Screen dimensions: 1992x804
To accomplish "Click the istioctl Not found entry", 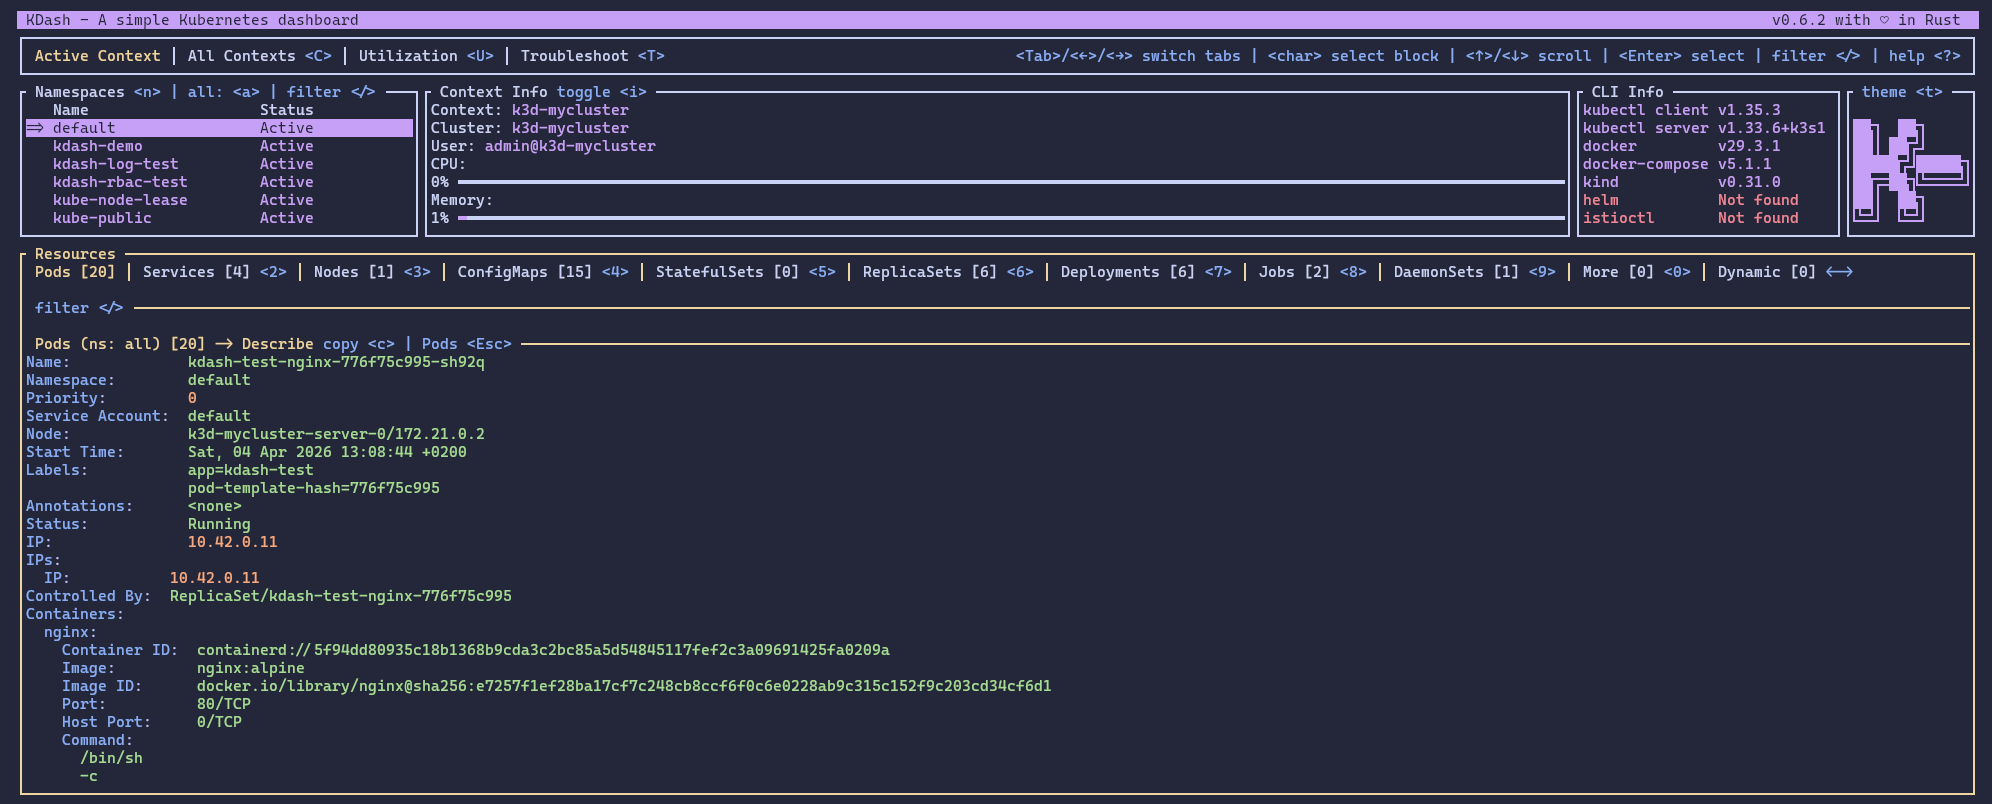I will tap(1691, 218).
